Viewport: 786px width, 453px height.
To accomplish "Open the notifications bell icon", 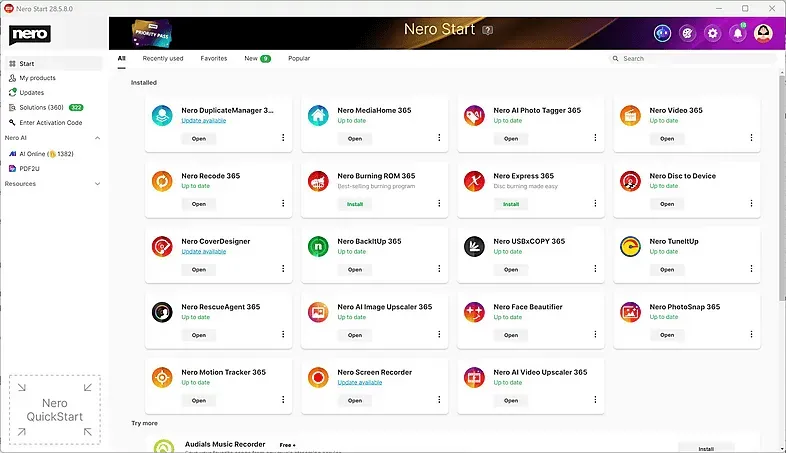I will pyautogui.click(x=738, y=34).
